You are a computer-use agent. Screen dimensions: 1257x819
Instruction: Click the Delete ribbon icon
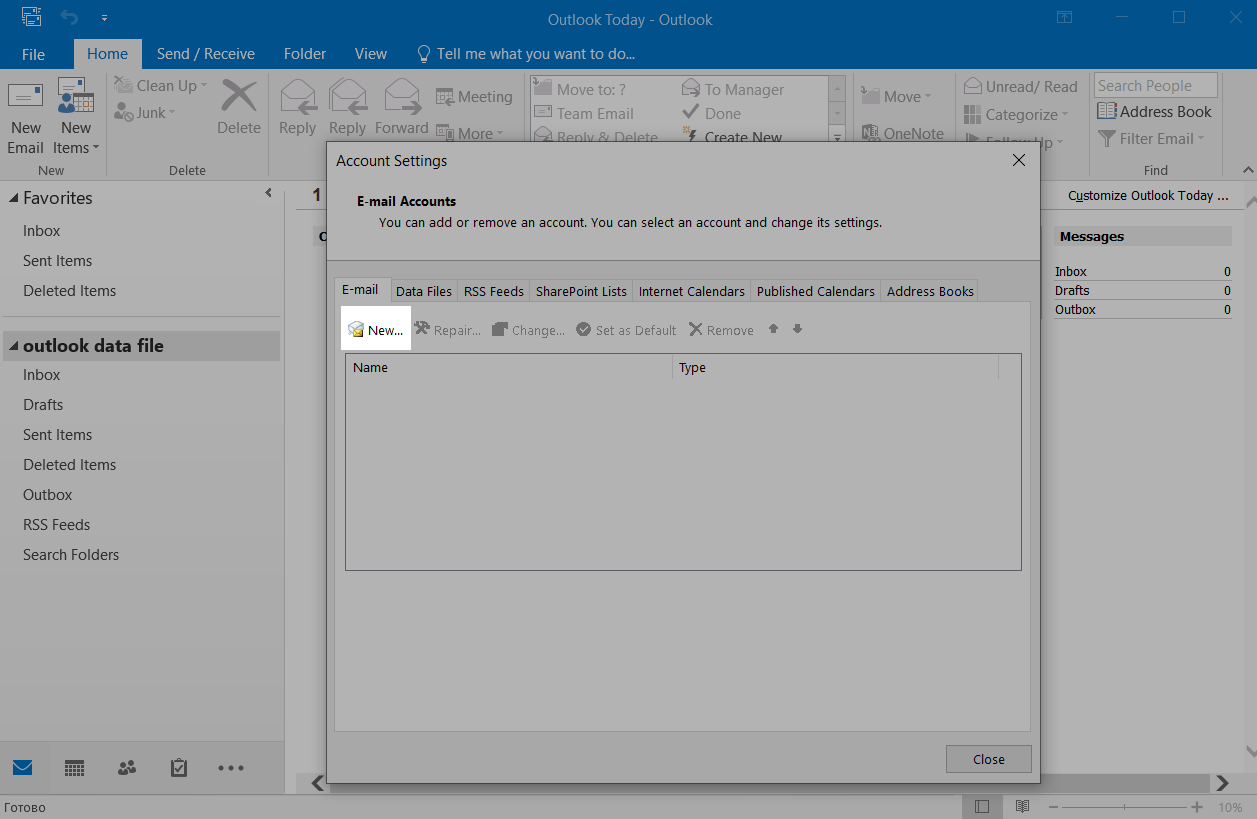pos(239,108)
